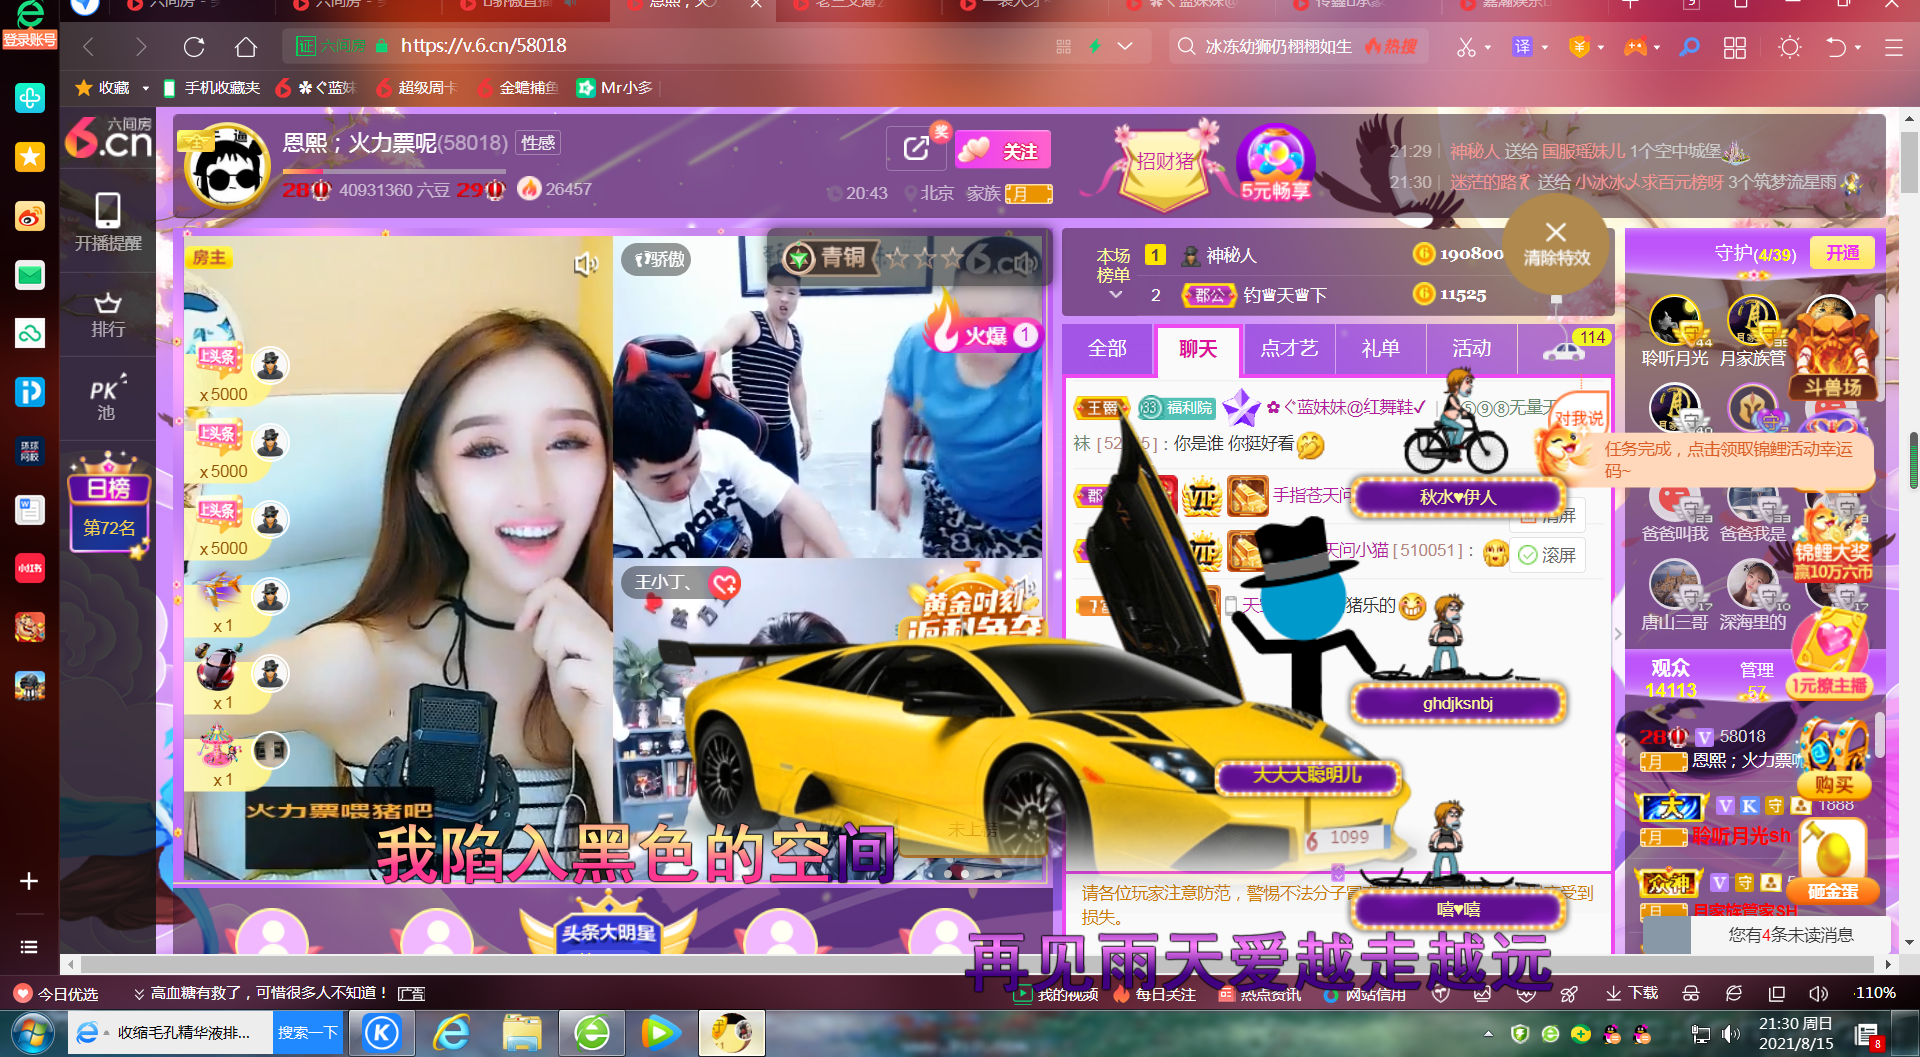This screenshot has height=1057, width=1920.
Task: Open the Weibo icon in sidebar
Action: coord(30,216)
